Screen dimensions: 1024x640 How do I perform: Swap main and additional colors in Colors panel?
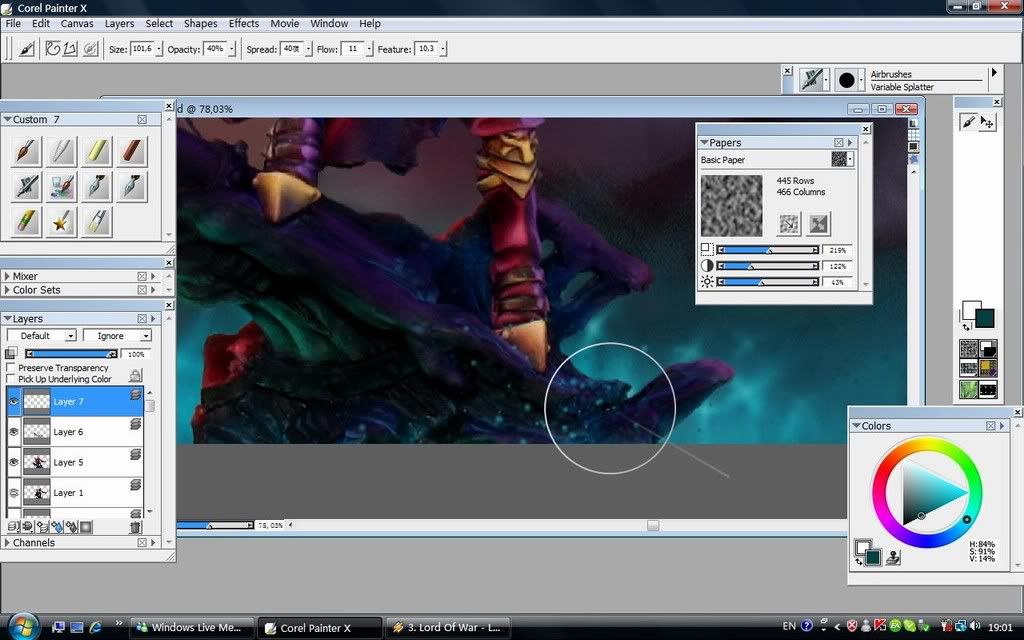[858, 562]
